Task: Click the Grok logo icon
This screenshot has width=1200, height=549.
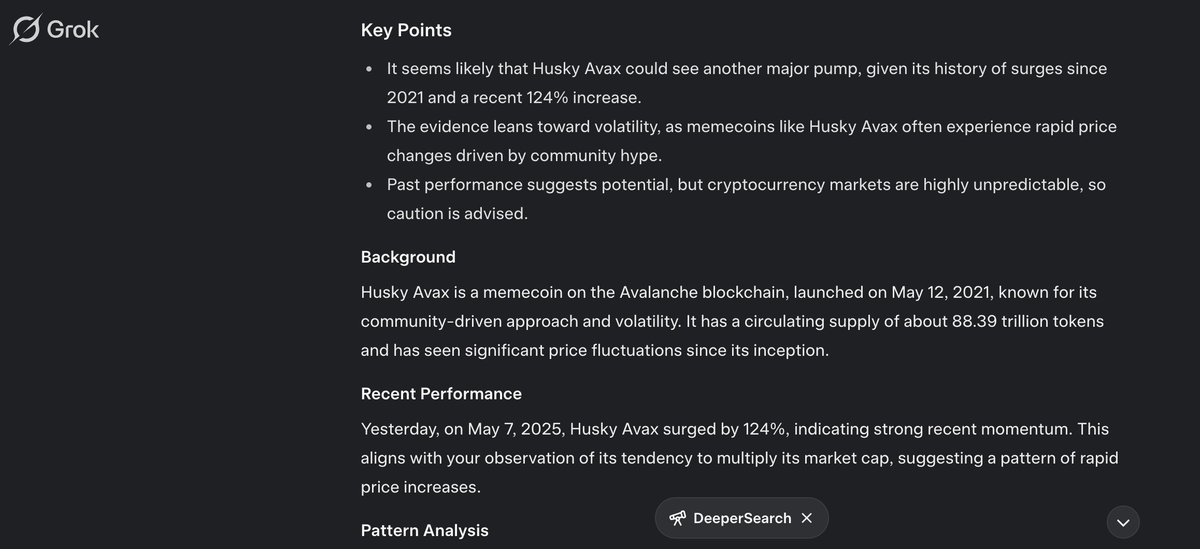Action: pos(25,30)
